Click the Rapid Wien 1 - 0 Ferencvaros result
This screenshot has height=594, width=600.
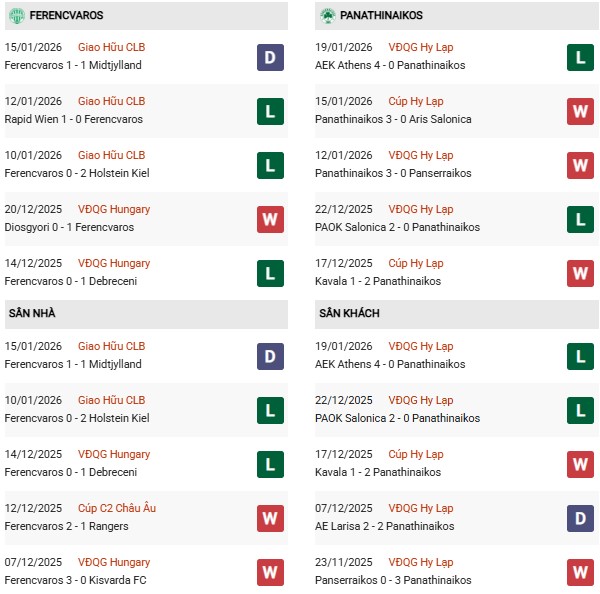74,119
